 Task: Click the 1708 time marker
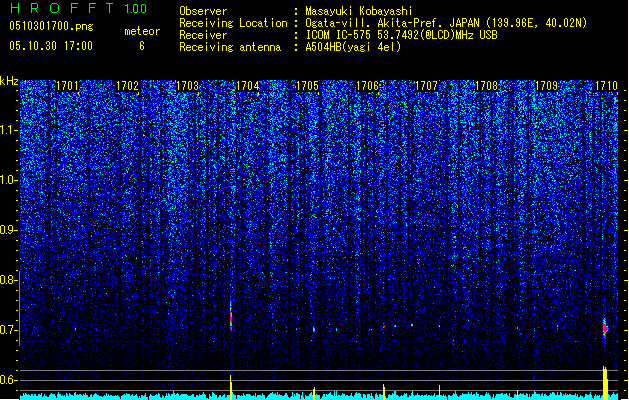[x=486, y=86]
